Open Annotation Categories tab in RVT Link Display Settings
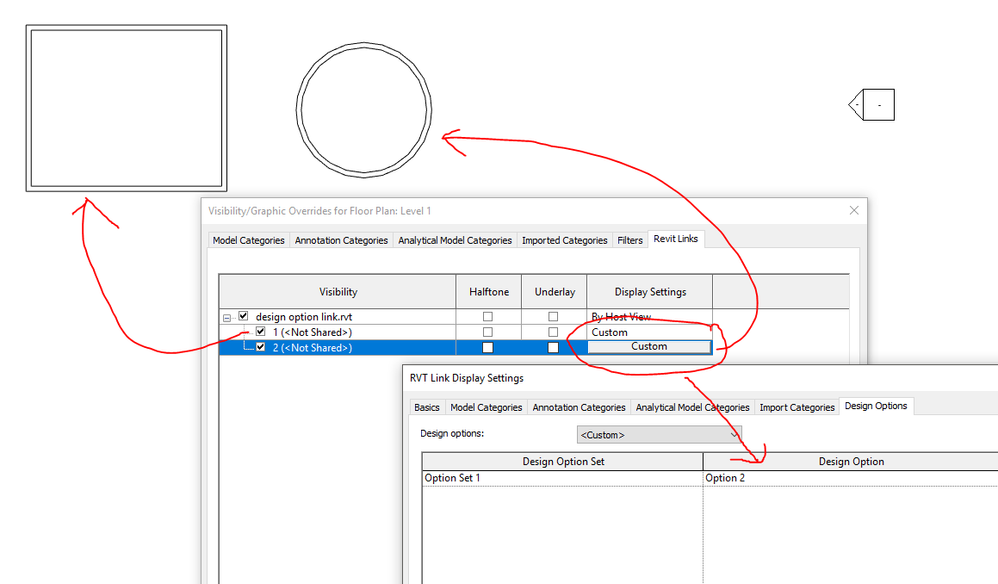This screenshot has height=584, width=998. [x=579, y=408]
